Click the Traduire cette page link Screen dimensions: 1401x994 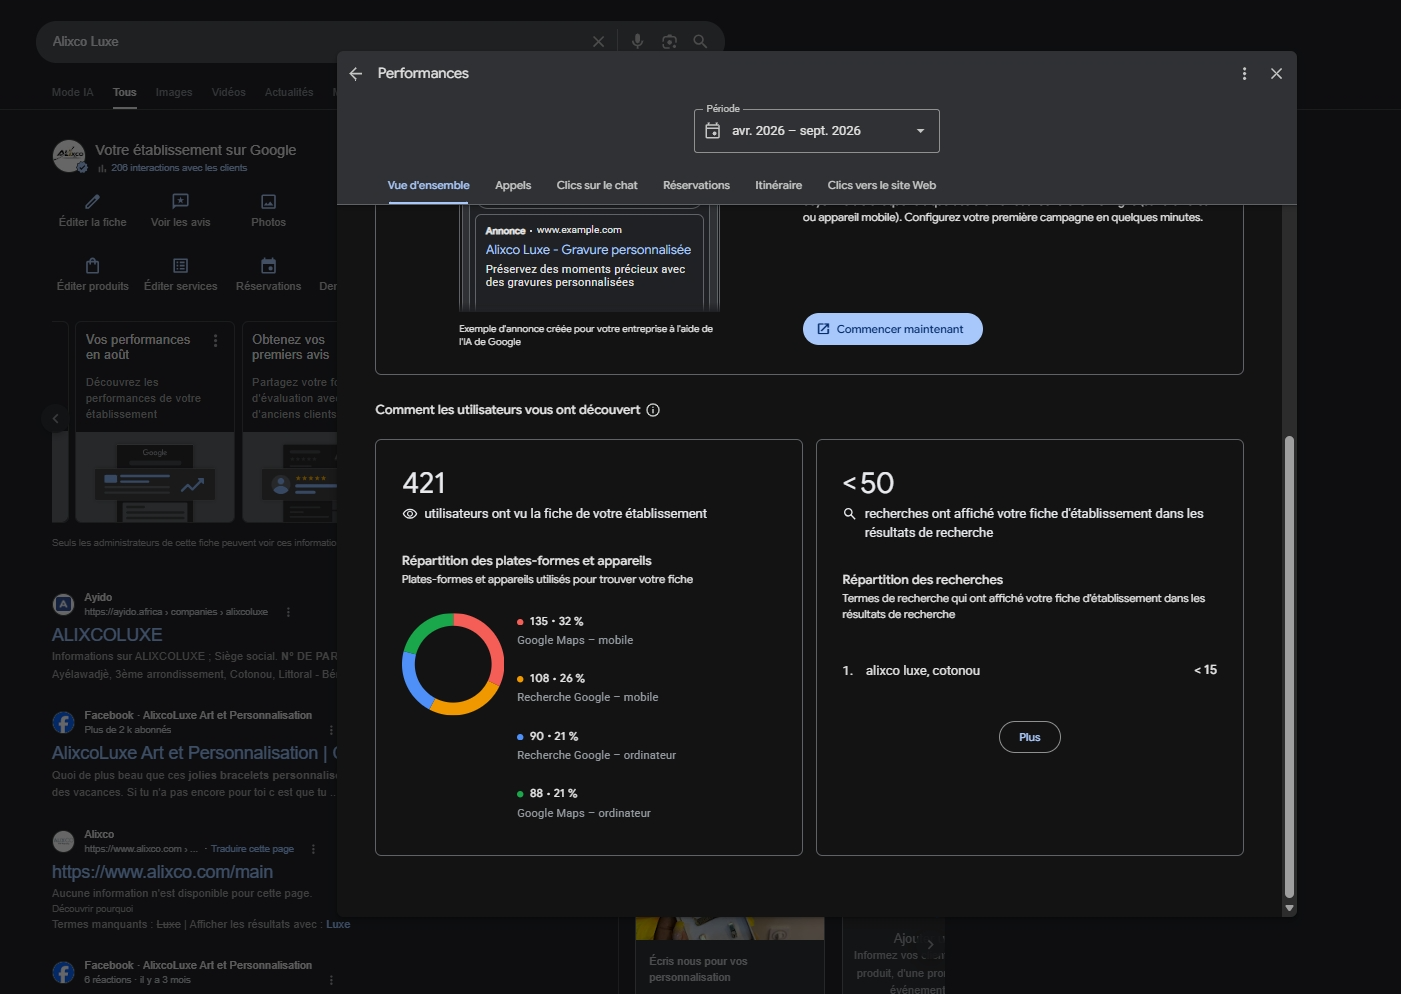pos(252,849)
